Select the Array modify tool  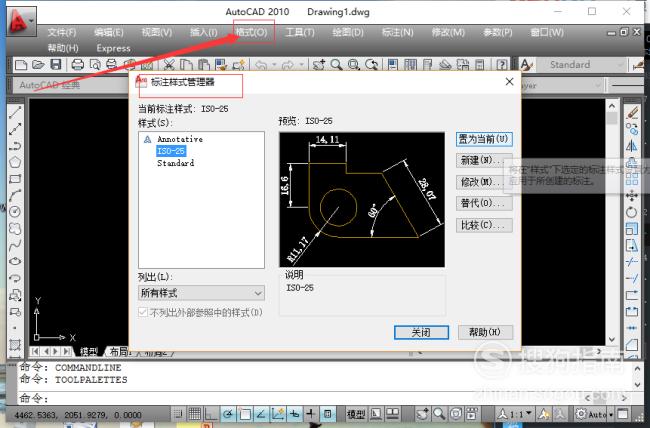pyautogui.click(x=632, y=179)
